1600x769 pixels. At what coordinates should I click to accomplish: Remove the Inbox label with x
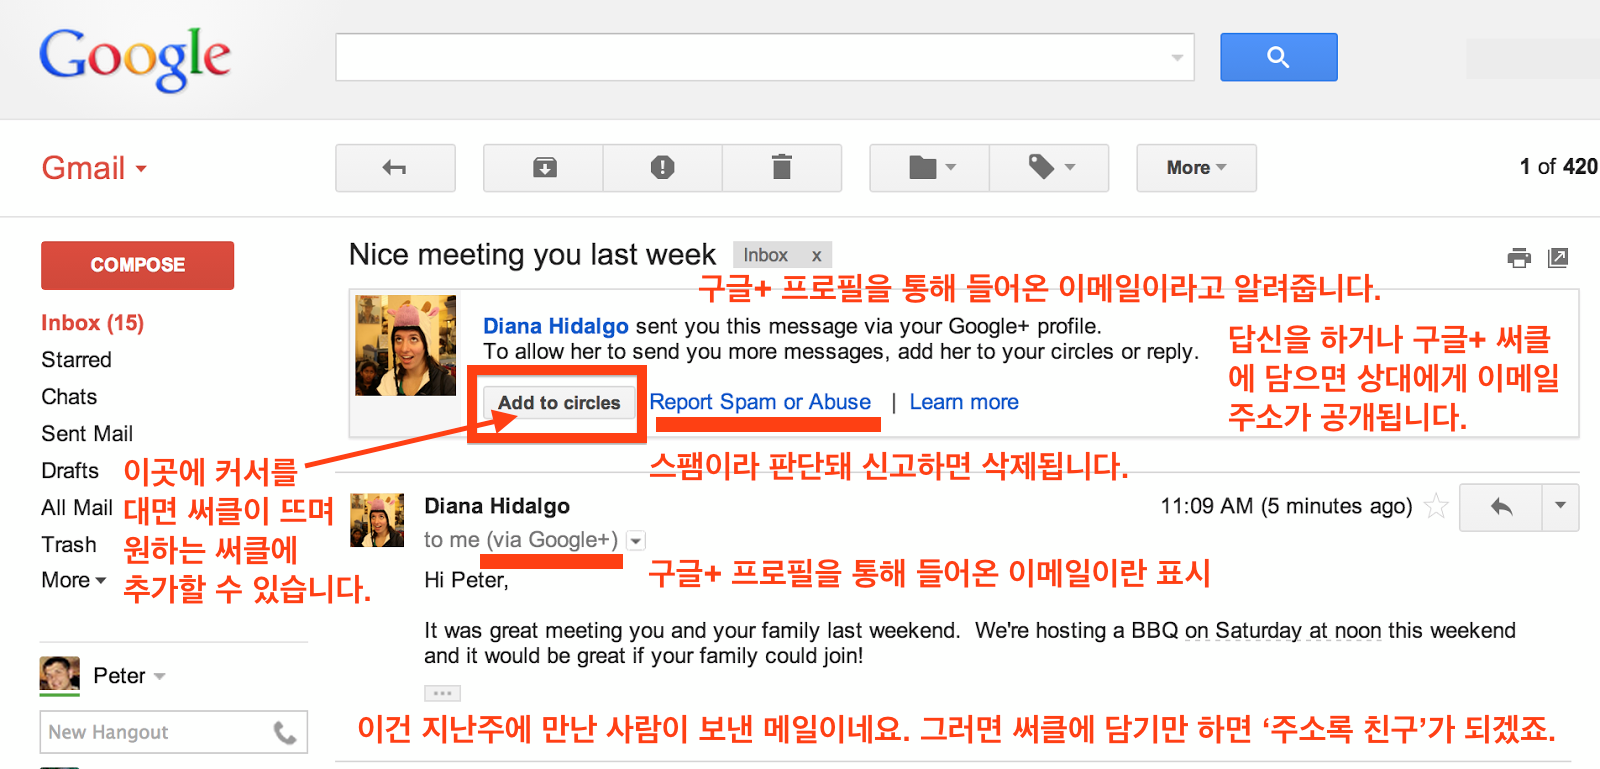pos(816,256)
